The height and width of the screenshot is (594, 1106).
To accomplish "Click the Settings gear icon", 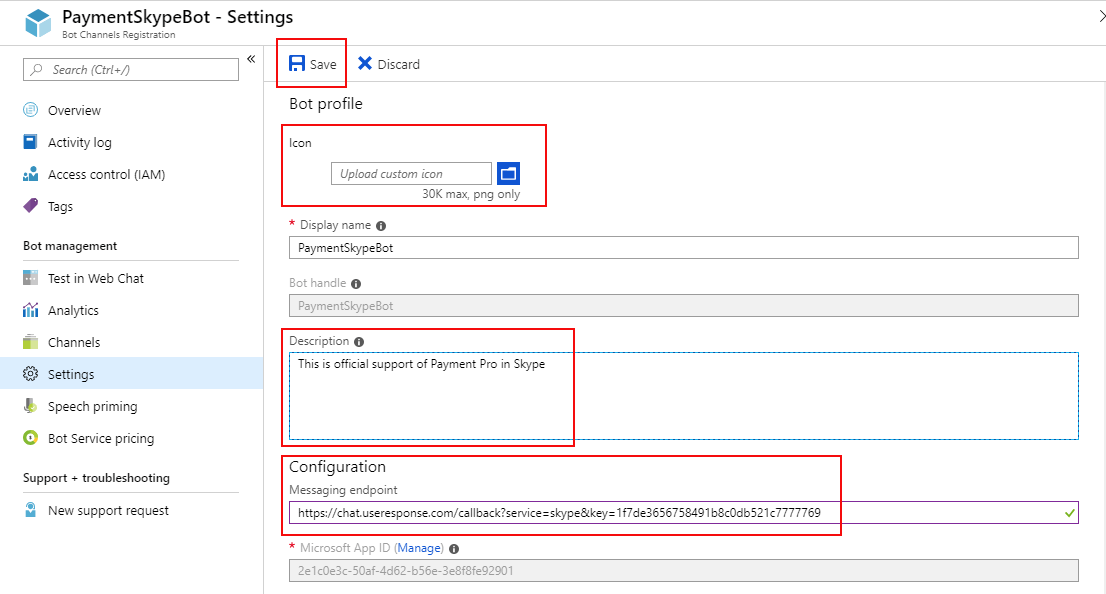I will tap(30, 374).
